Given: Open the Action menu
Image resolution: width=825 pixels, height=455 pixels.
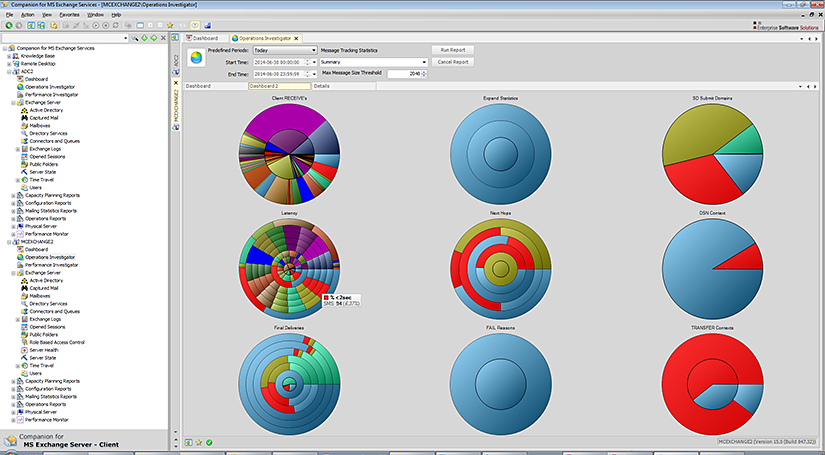Looking at the screenshot, I should pyautogui.click(x=27, y=15).
